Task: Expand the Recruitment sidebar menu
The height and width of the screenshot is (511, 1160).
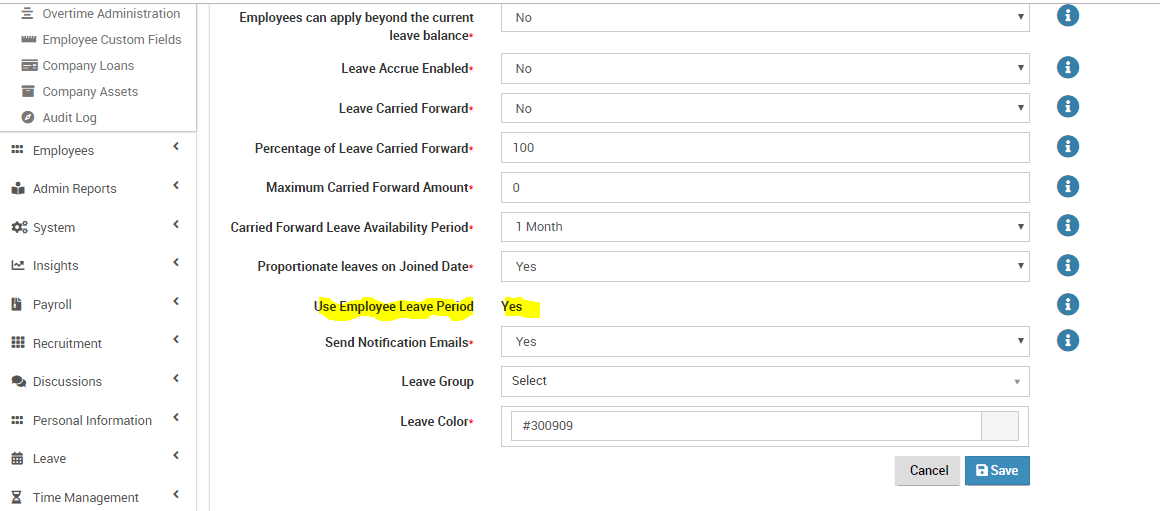Action: [96, 343]
